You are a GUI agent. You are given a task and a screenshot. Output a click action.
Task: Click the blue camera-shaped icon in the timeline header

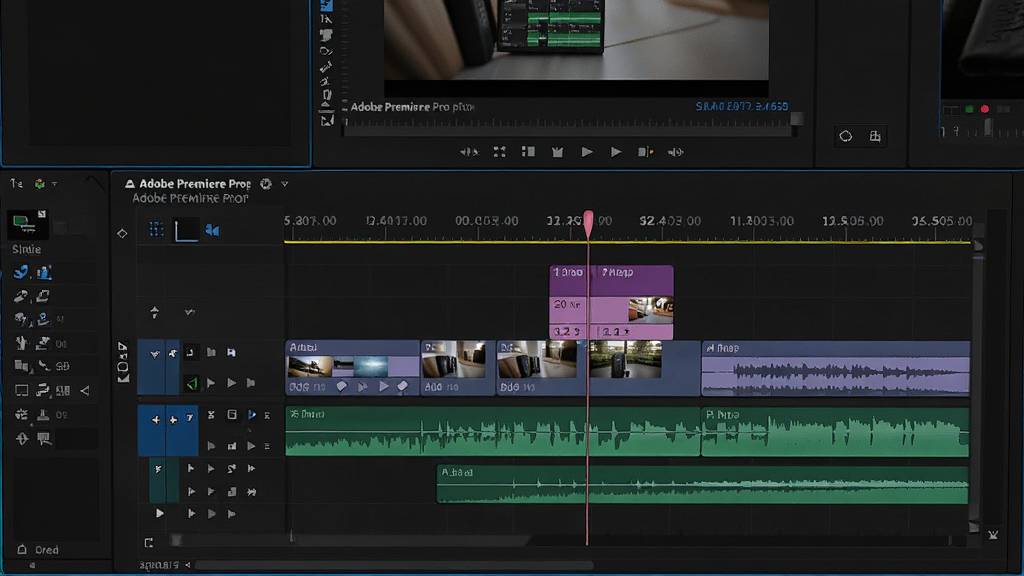tap(212, 231)
